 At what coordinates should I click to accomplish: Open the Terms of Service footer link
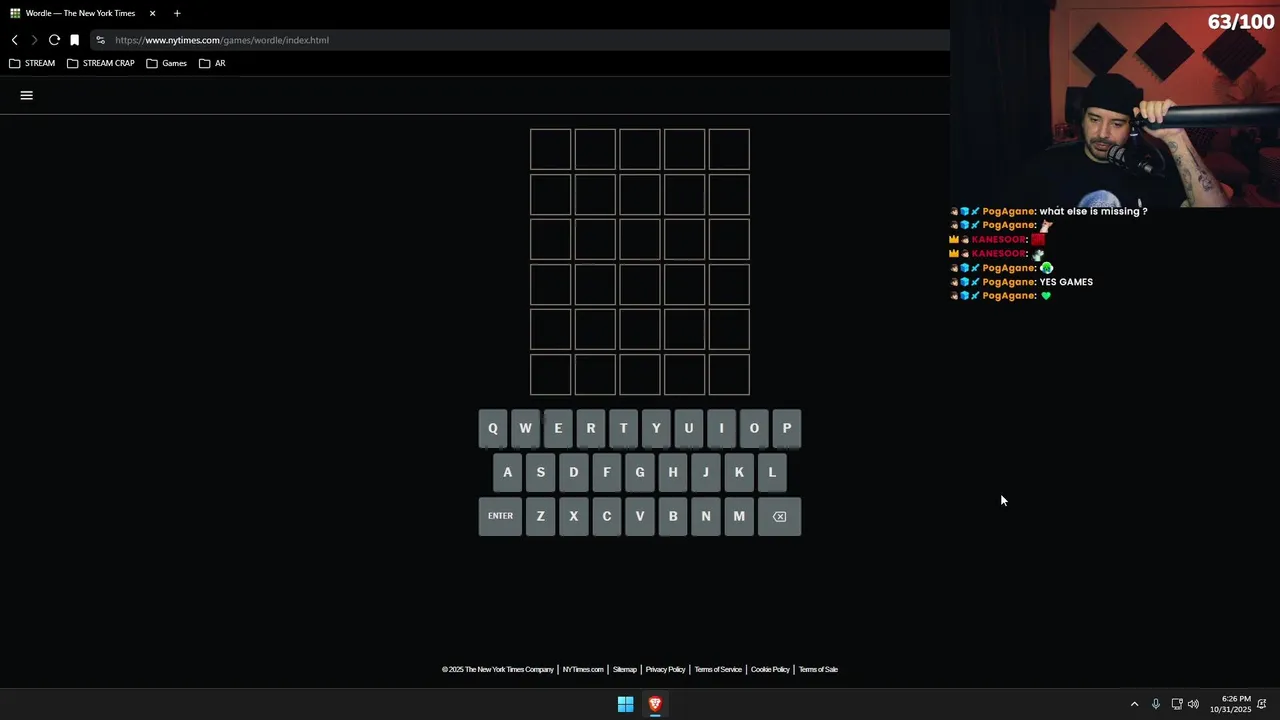[x=718, y=669]
